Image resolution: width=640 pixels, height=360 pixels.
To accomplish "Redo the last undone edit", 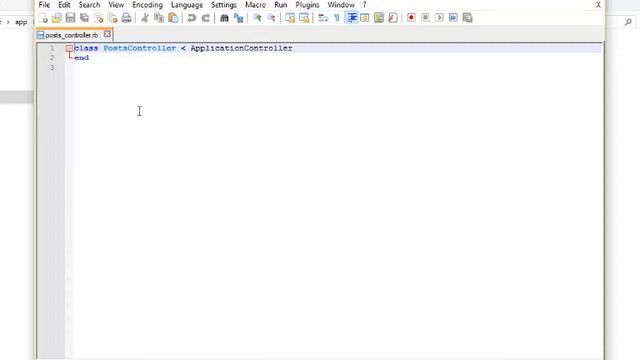I will pos(206,18).
